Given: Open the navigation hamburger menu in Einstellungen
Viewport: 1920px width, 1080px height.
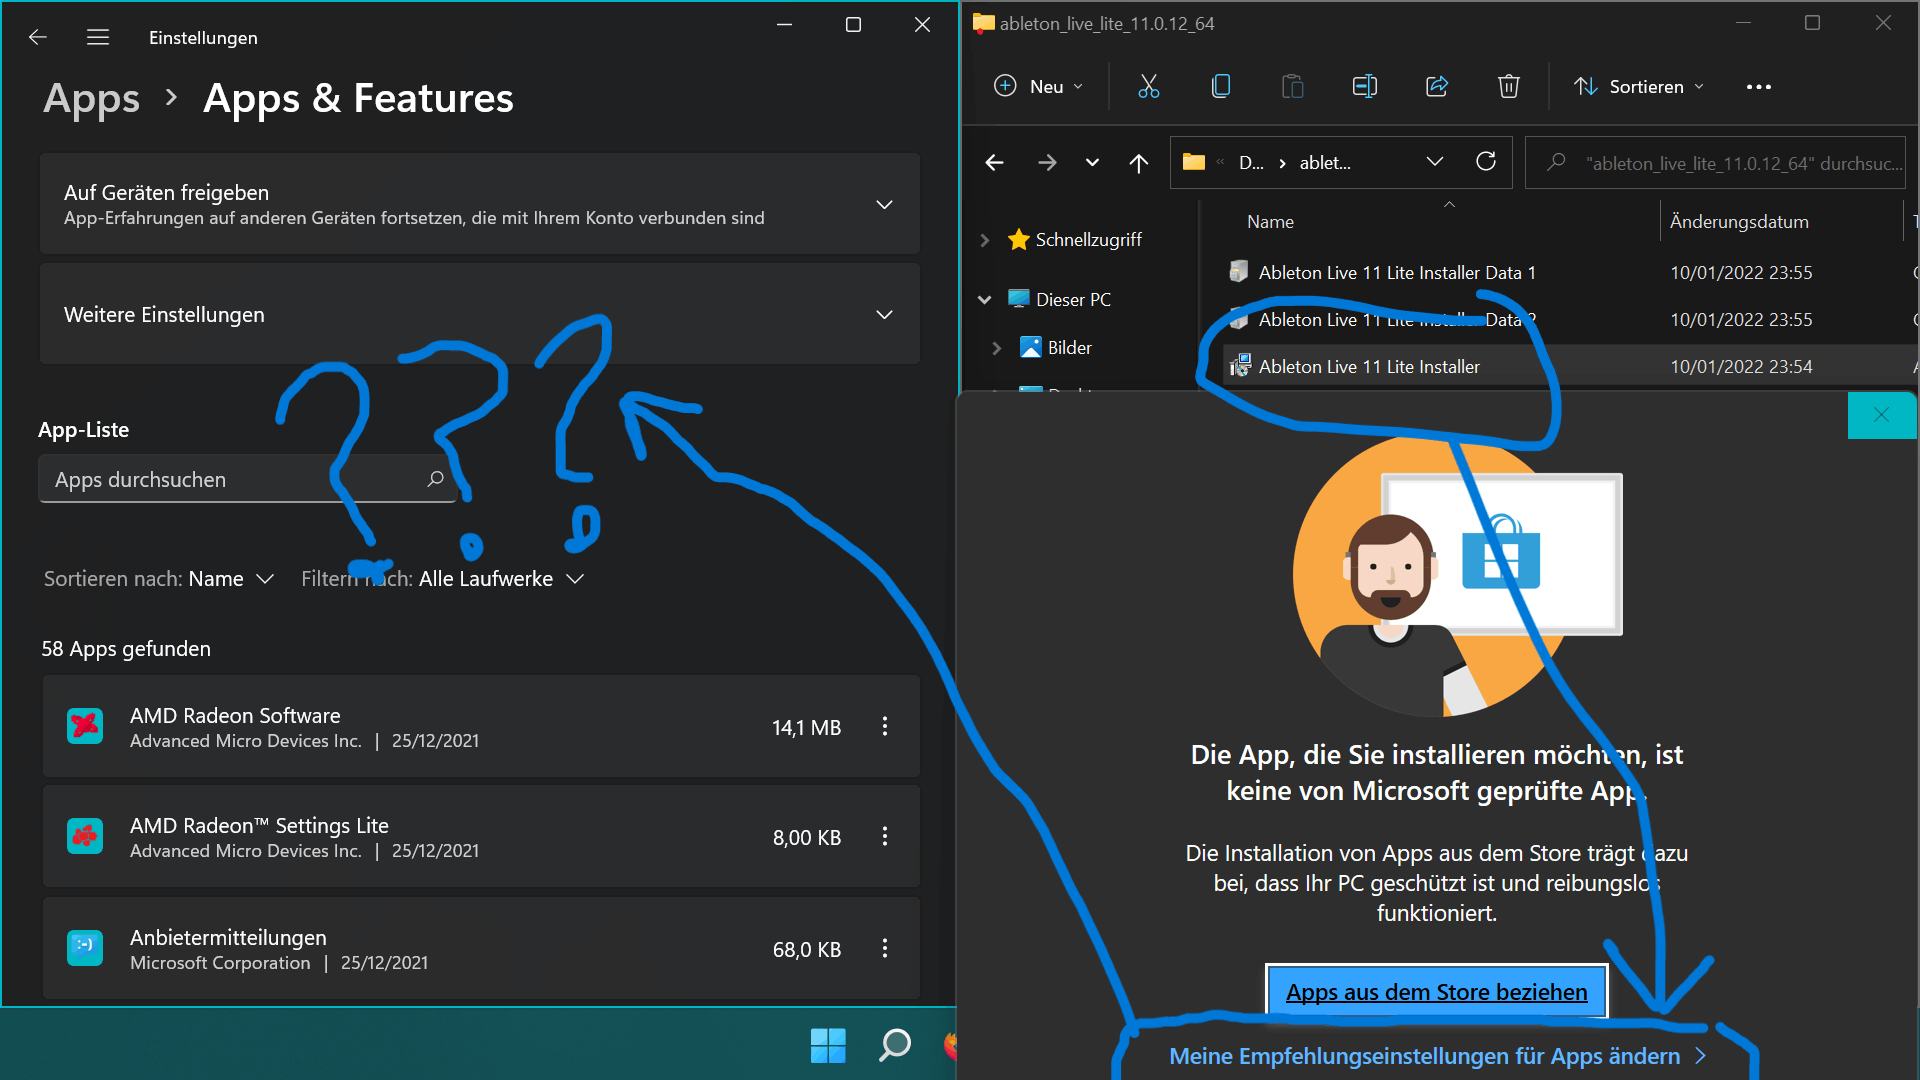Looking at the screenshot, I should pyautogui.click(x=98, y=38).
